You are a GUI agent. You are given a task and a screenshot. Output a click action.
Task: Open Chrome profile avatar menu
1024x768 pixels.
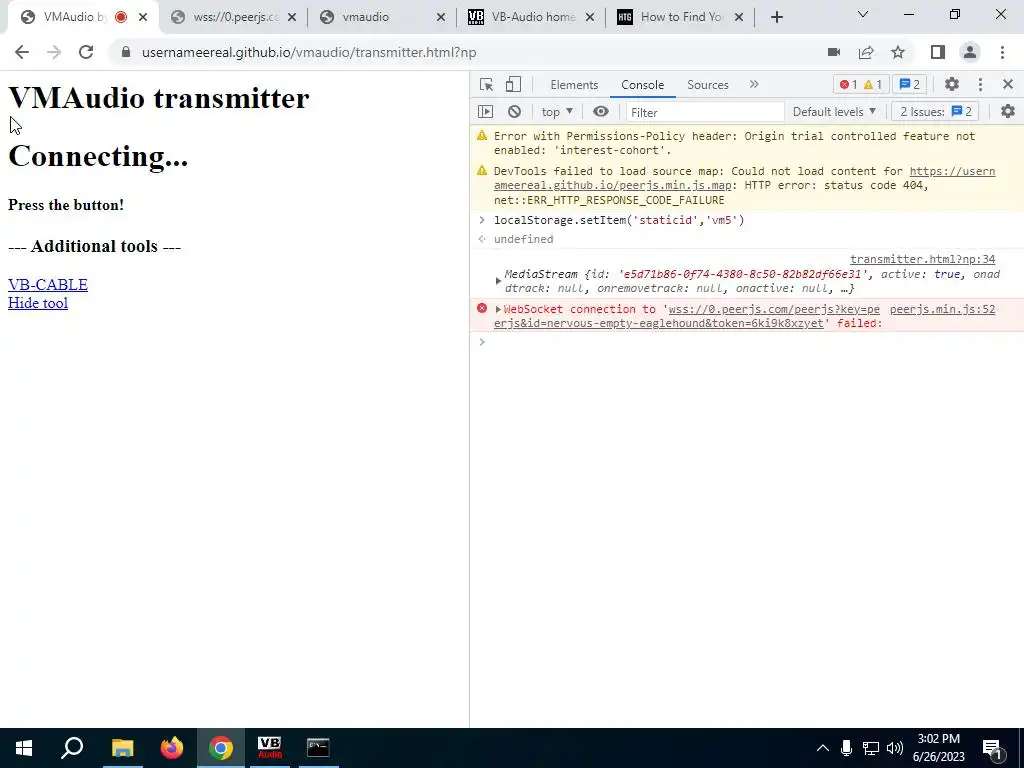point(970,52)
